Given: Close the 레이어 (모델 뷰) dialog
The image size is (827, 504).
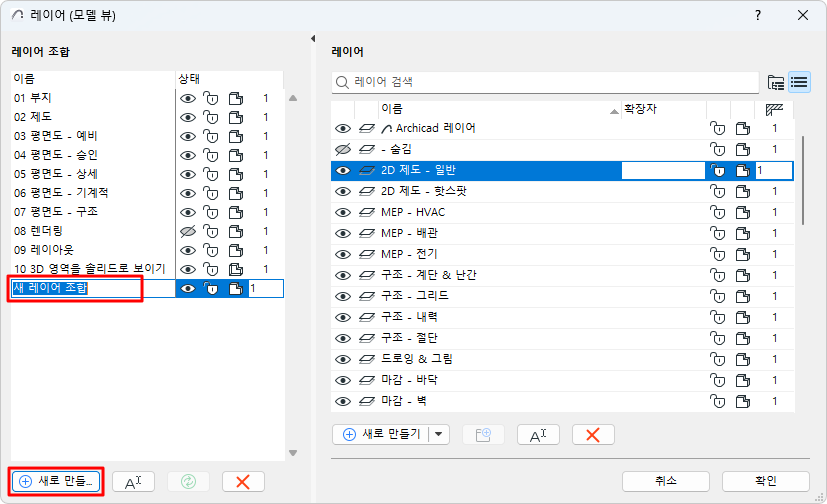Looking at the screenshot, I should click(803, 15).
